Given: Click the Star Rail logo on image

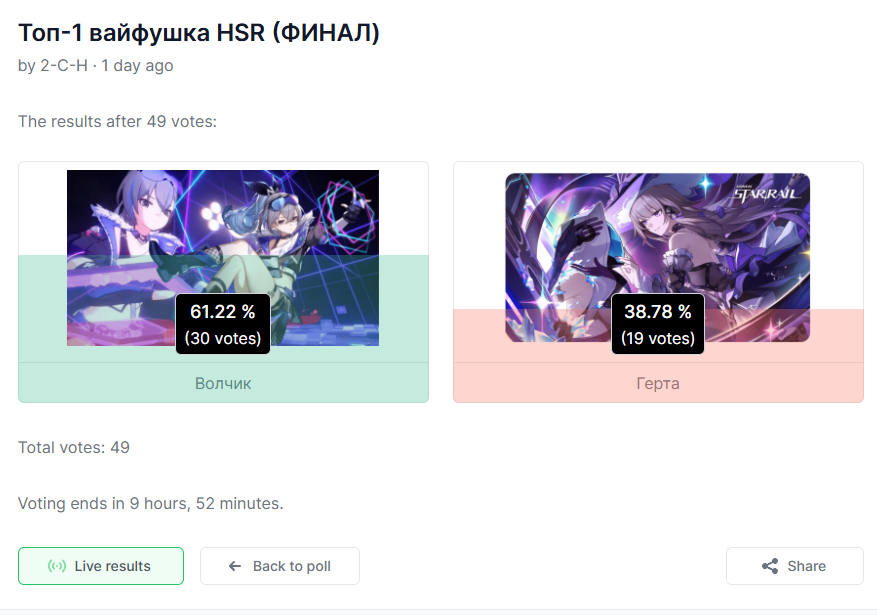Looking at the screenshot, I should [x=765, y=193].
